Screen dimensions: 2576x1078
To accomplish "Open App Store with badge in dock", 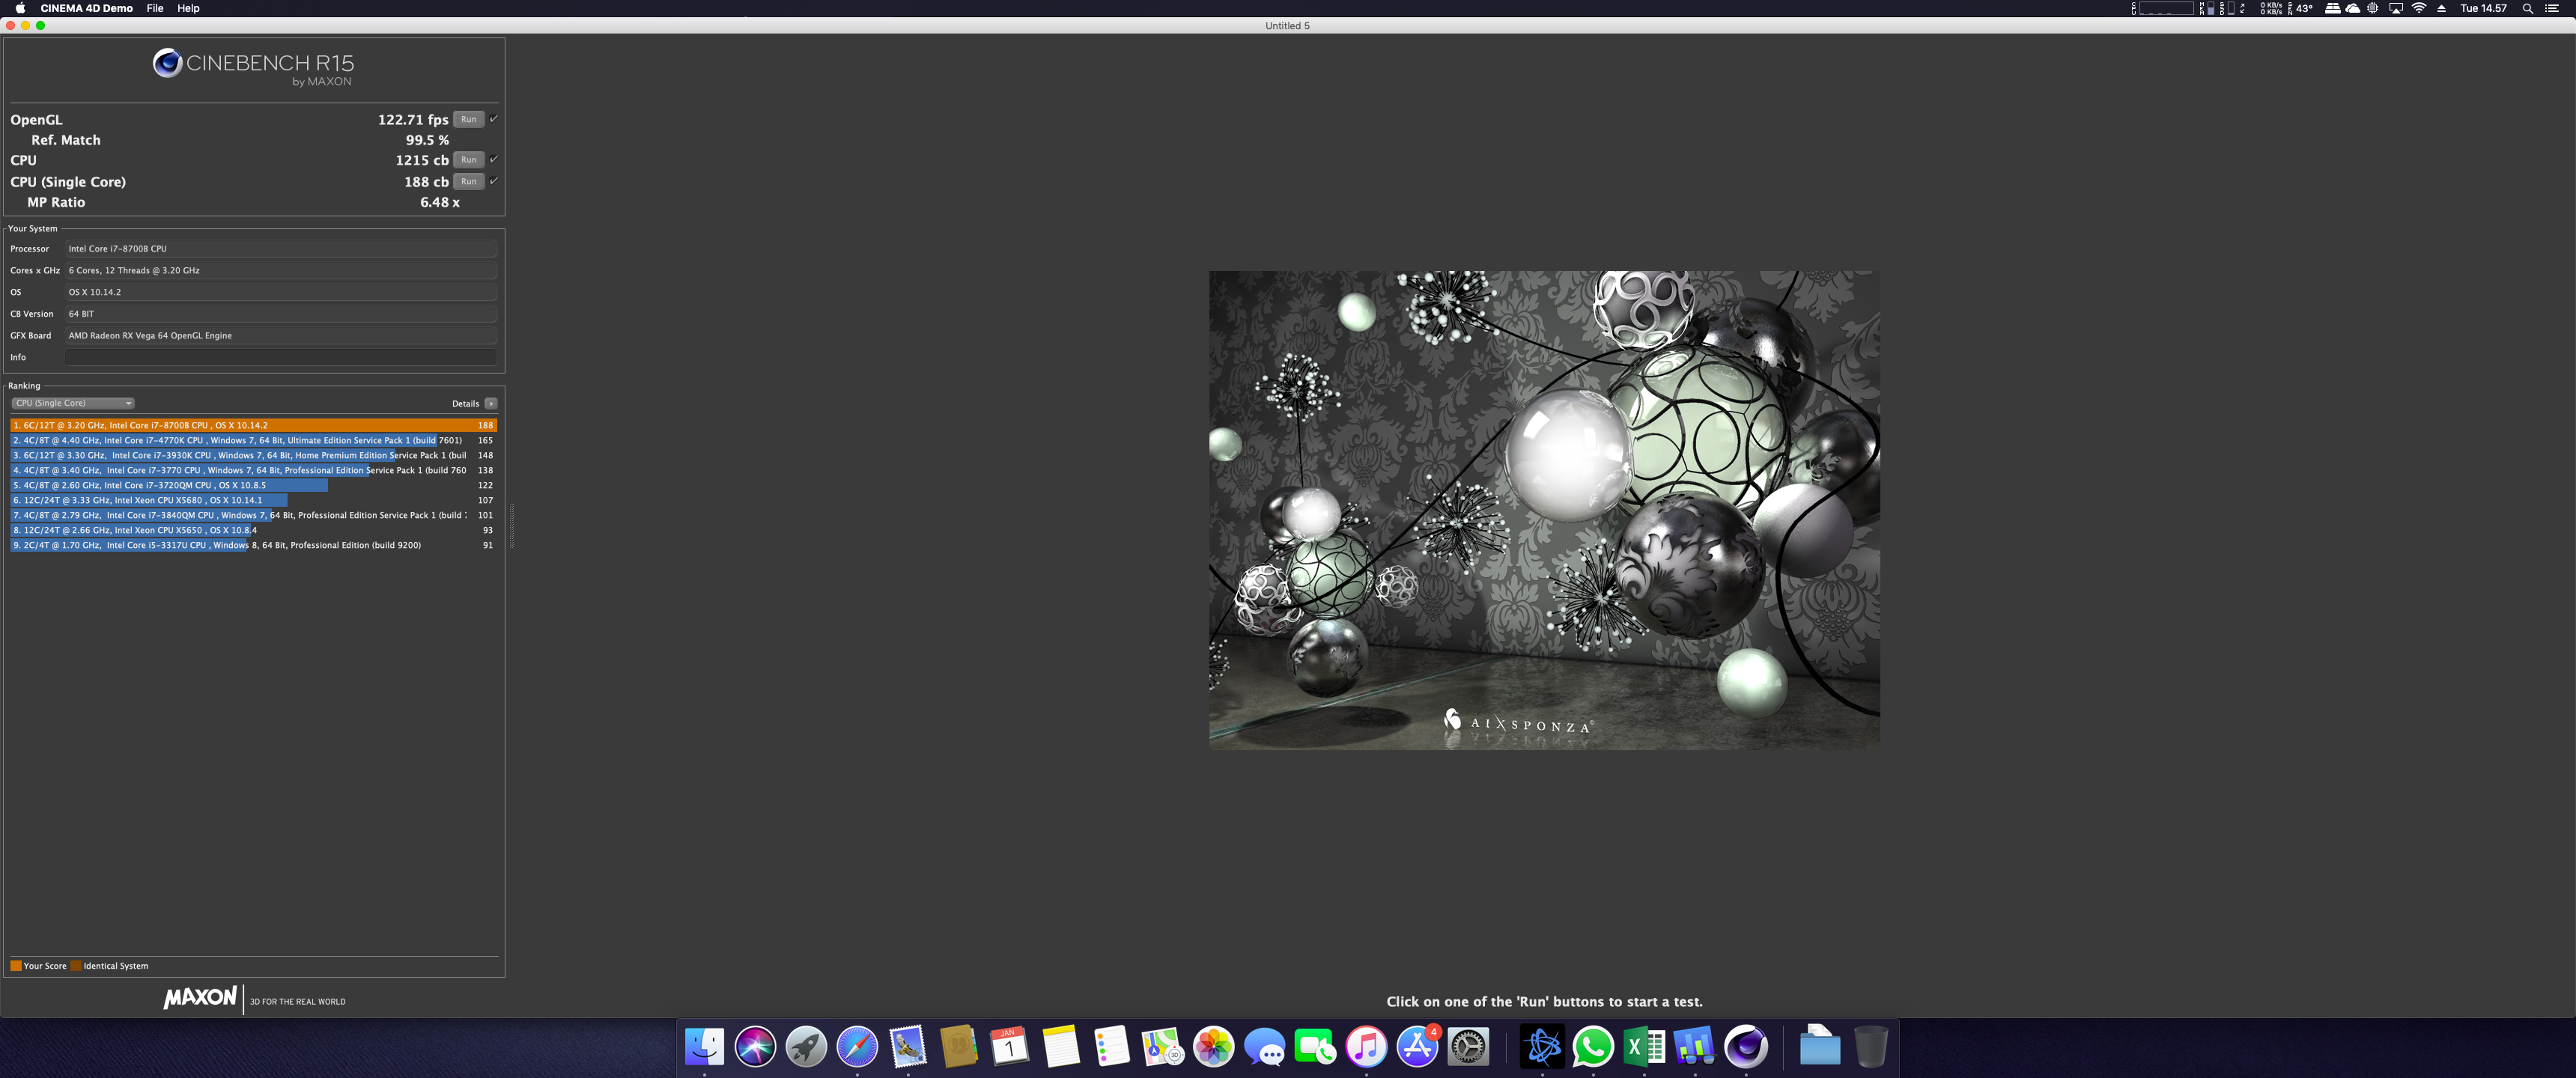I will click(x=1417, y=1047).
